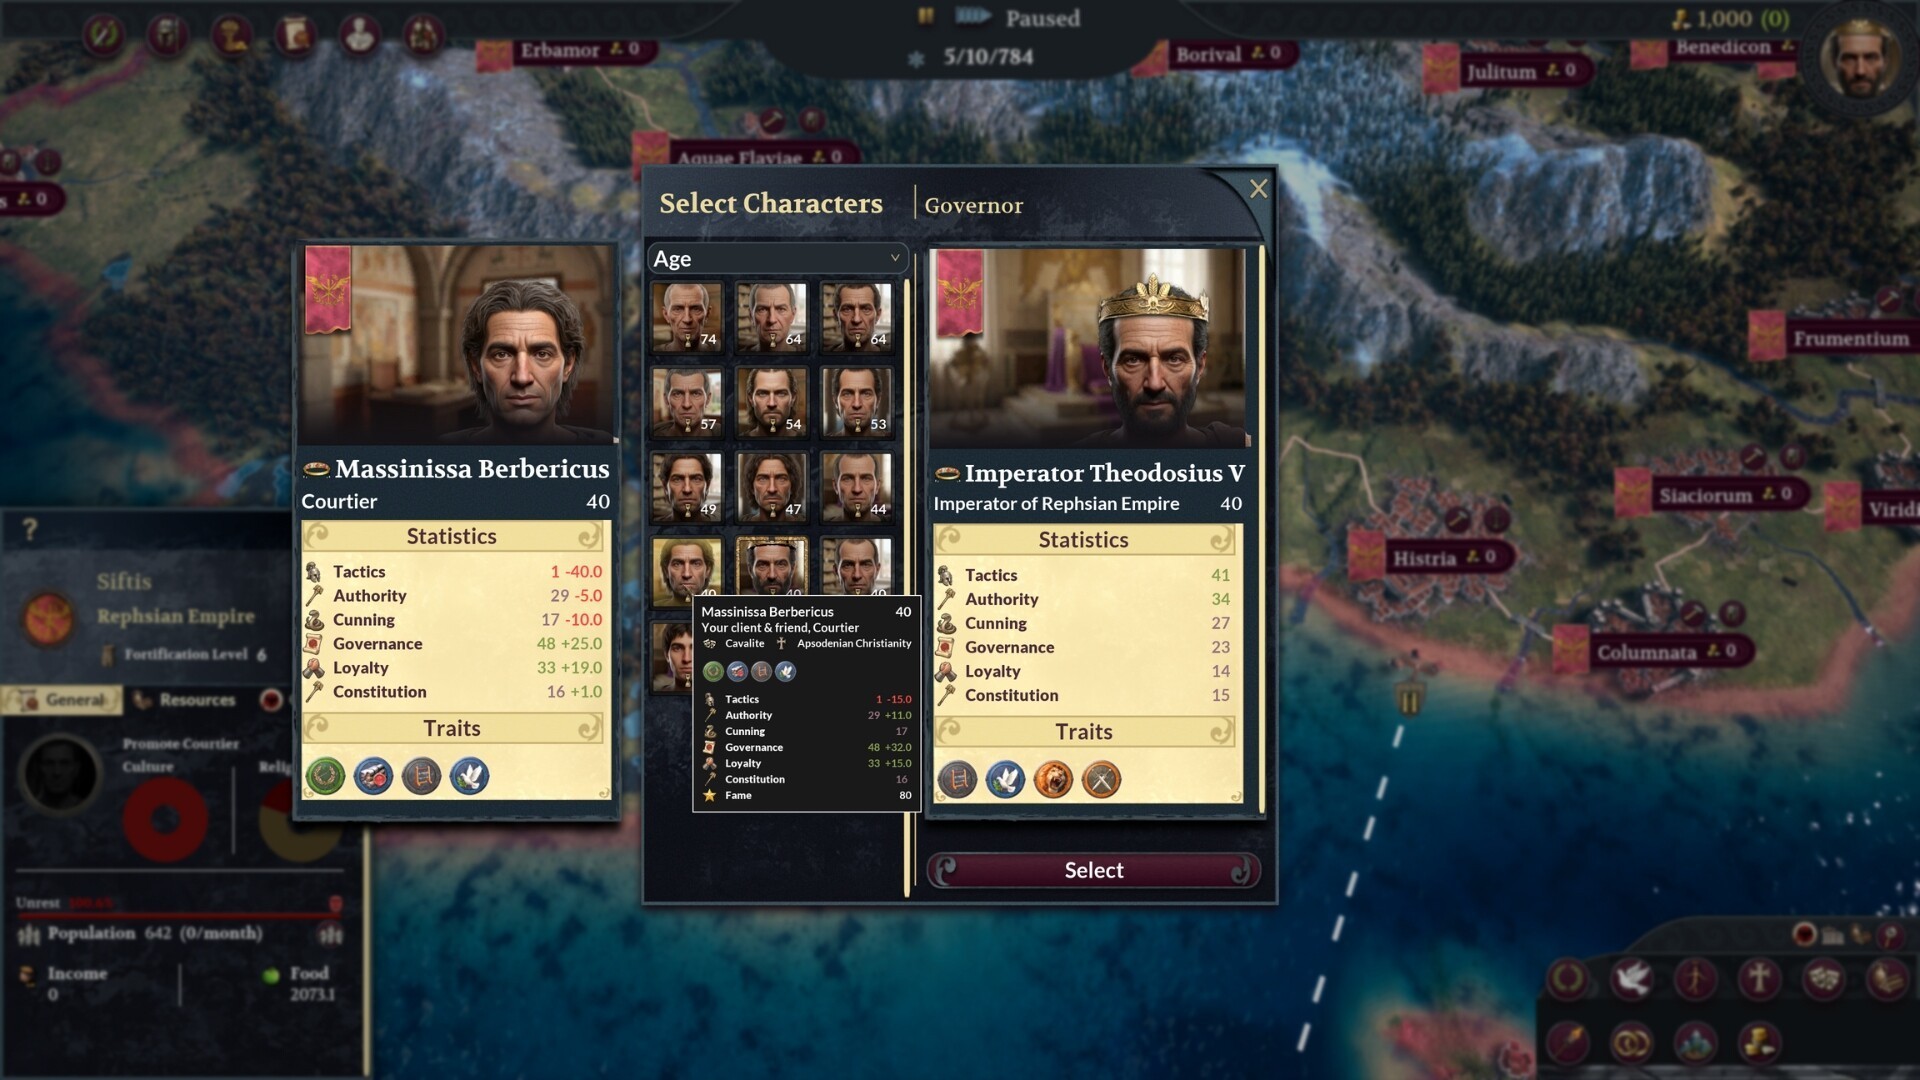Click the lion trait icon on Theodosius's card
Screen dimensions: 1920x1080
pos(1053,779)
